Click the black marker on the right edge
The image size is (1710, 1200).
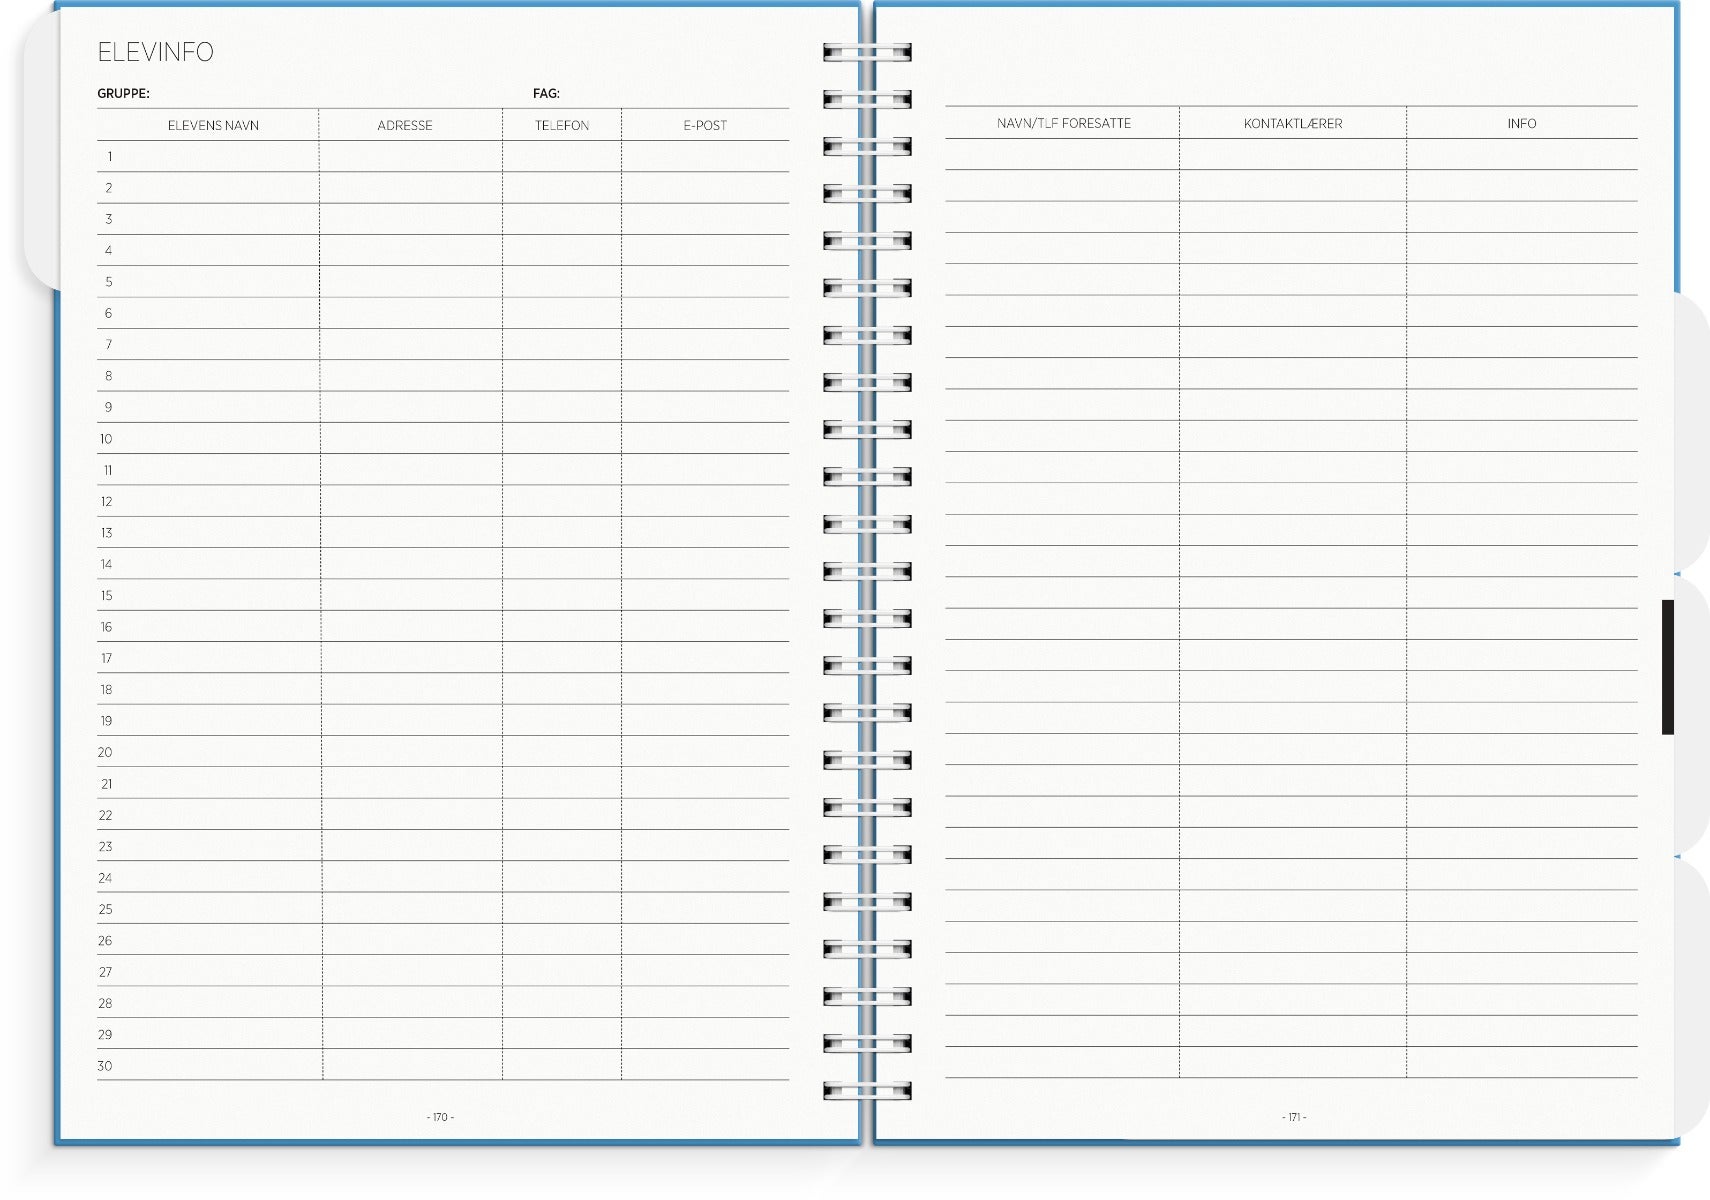[1667, 667]
